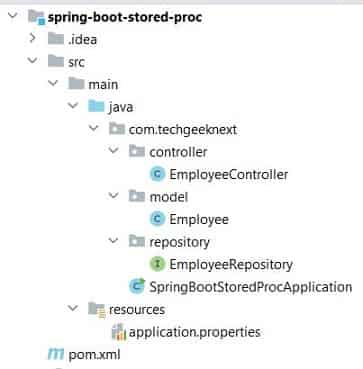
Task: Collapse the repository package chevron
Action: coord(114,240)
